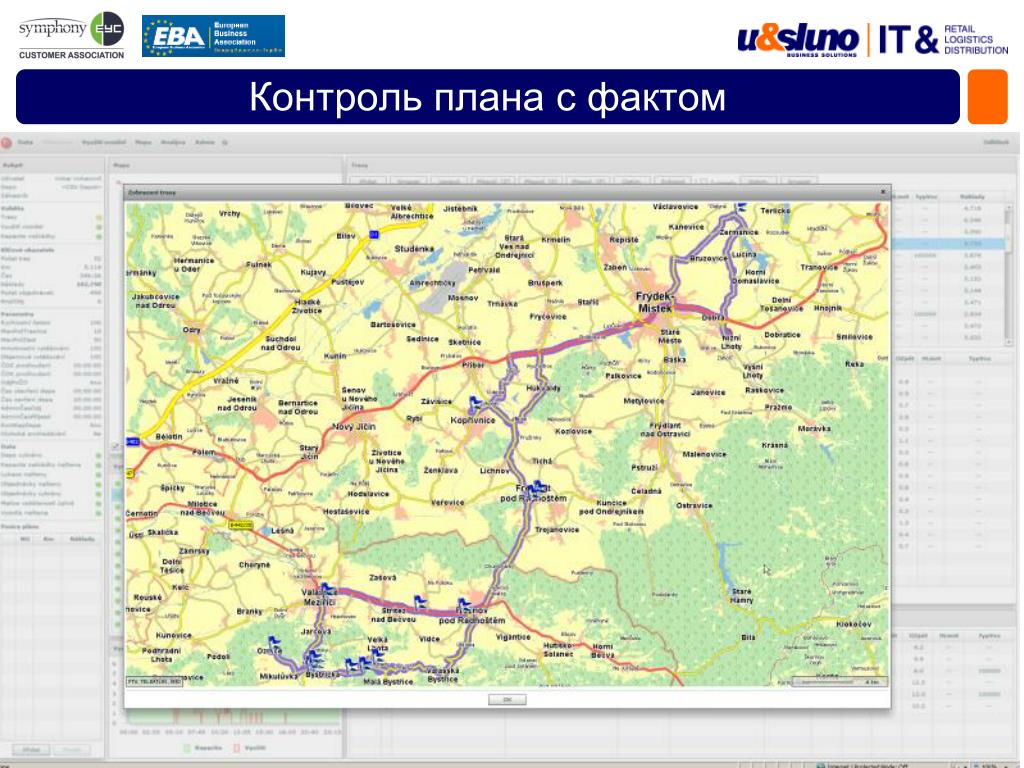Close the Zobrazení trasy map dialog
1024x768 pixels.
point(882,192)
